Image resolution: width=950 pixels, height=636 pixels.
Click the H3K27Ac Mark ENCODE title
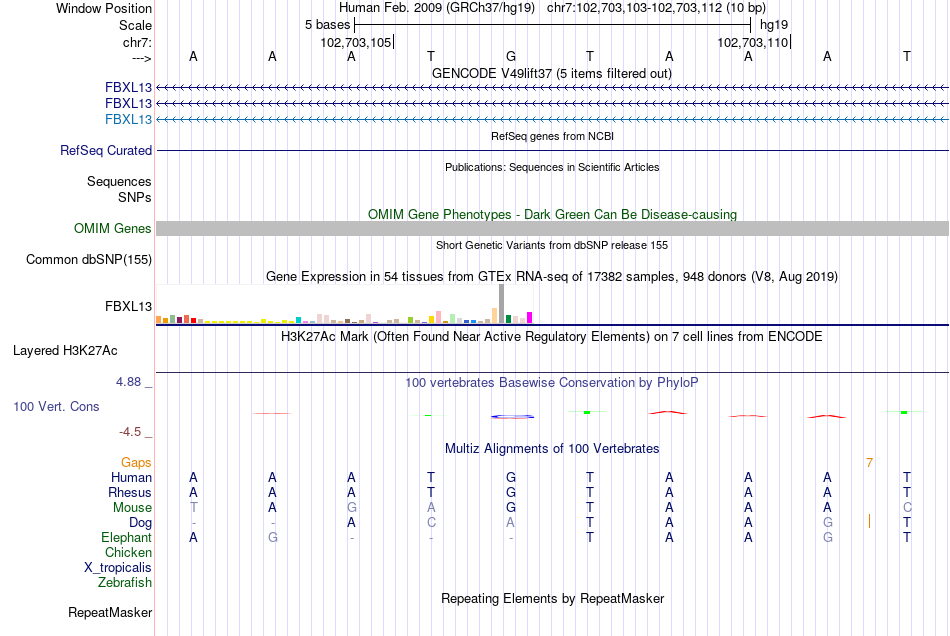(552, 337)
